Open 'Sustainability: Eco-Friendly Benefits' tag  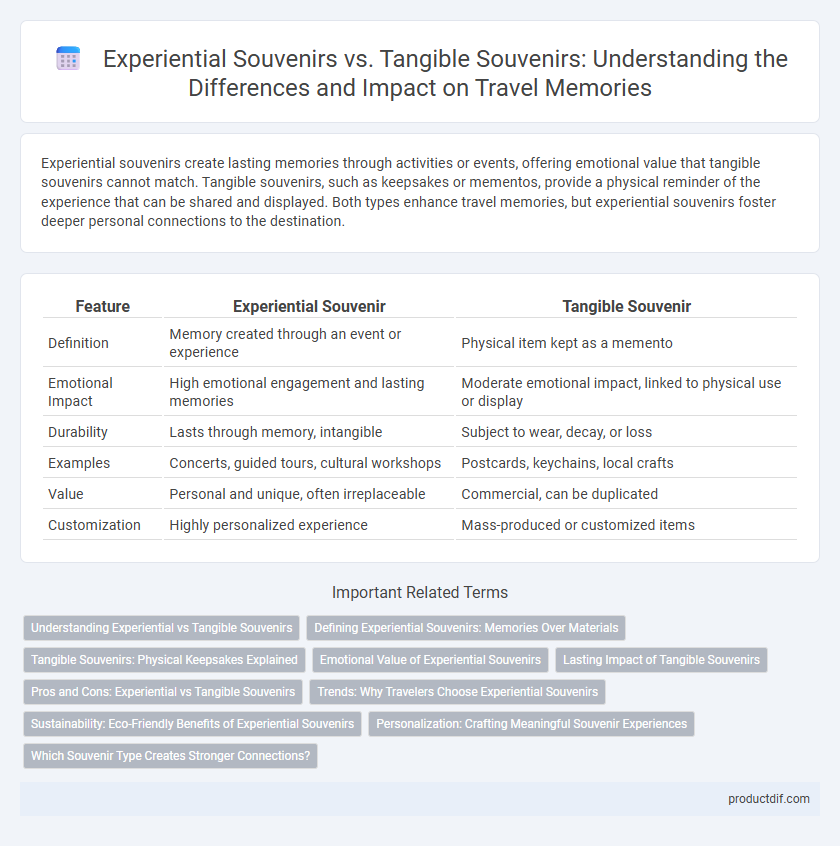(x=193, y=724)
